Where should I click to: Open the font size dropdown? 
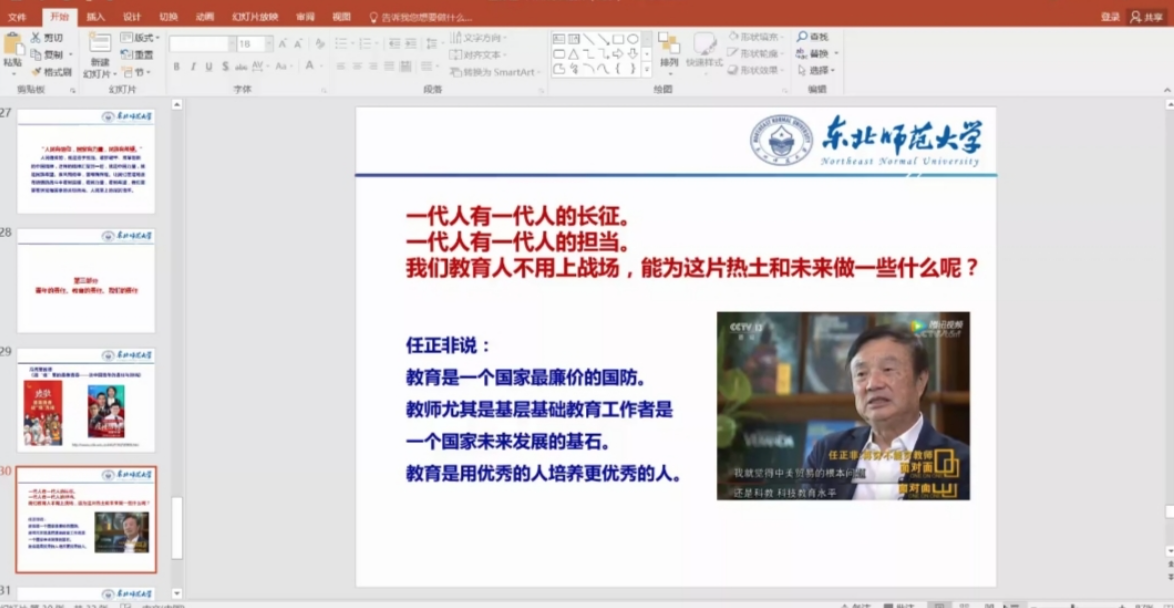[x=268, y=44]
